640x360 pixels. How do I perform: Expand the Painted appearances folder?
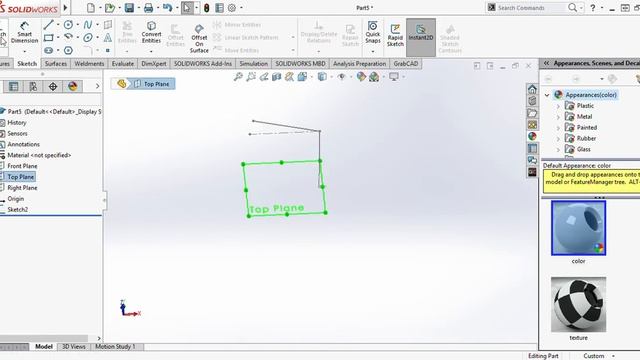tap(558, 128)
